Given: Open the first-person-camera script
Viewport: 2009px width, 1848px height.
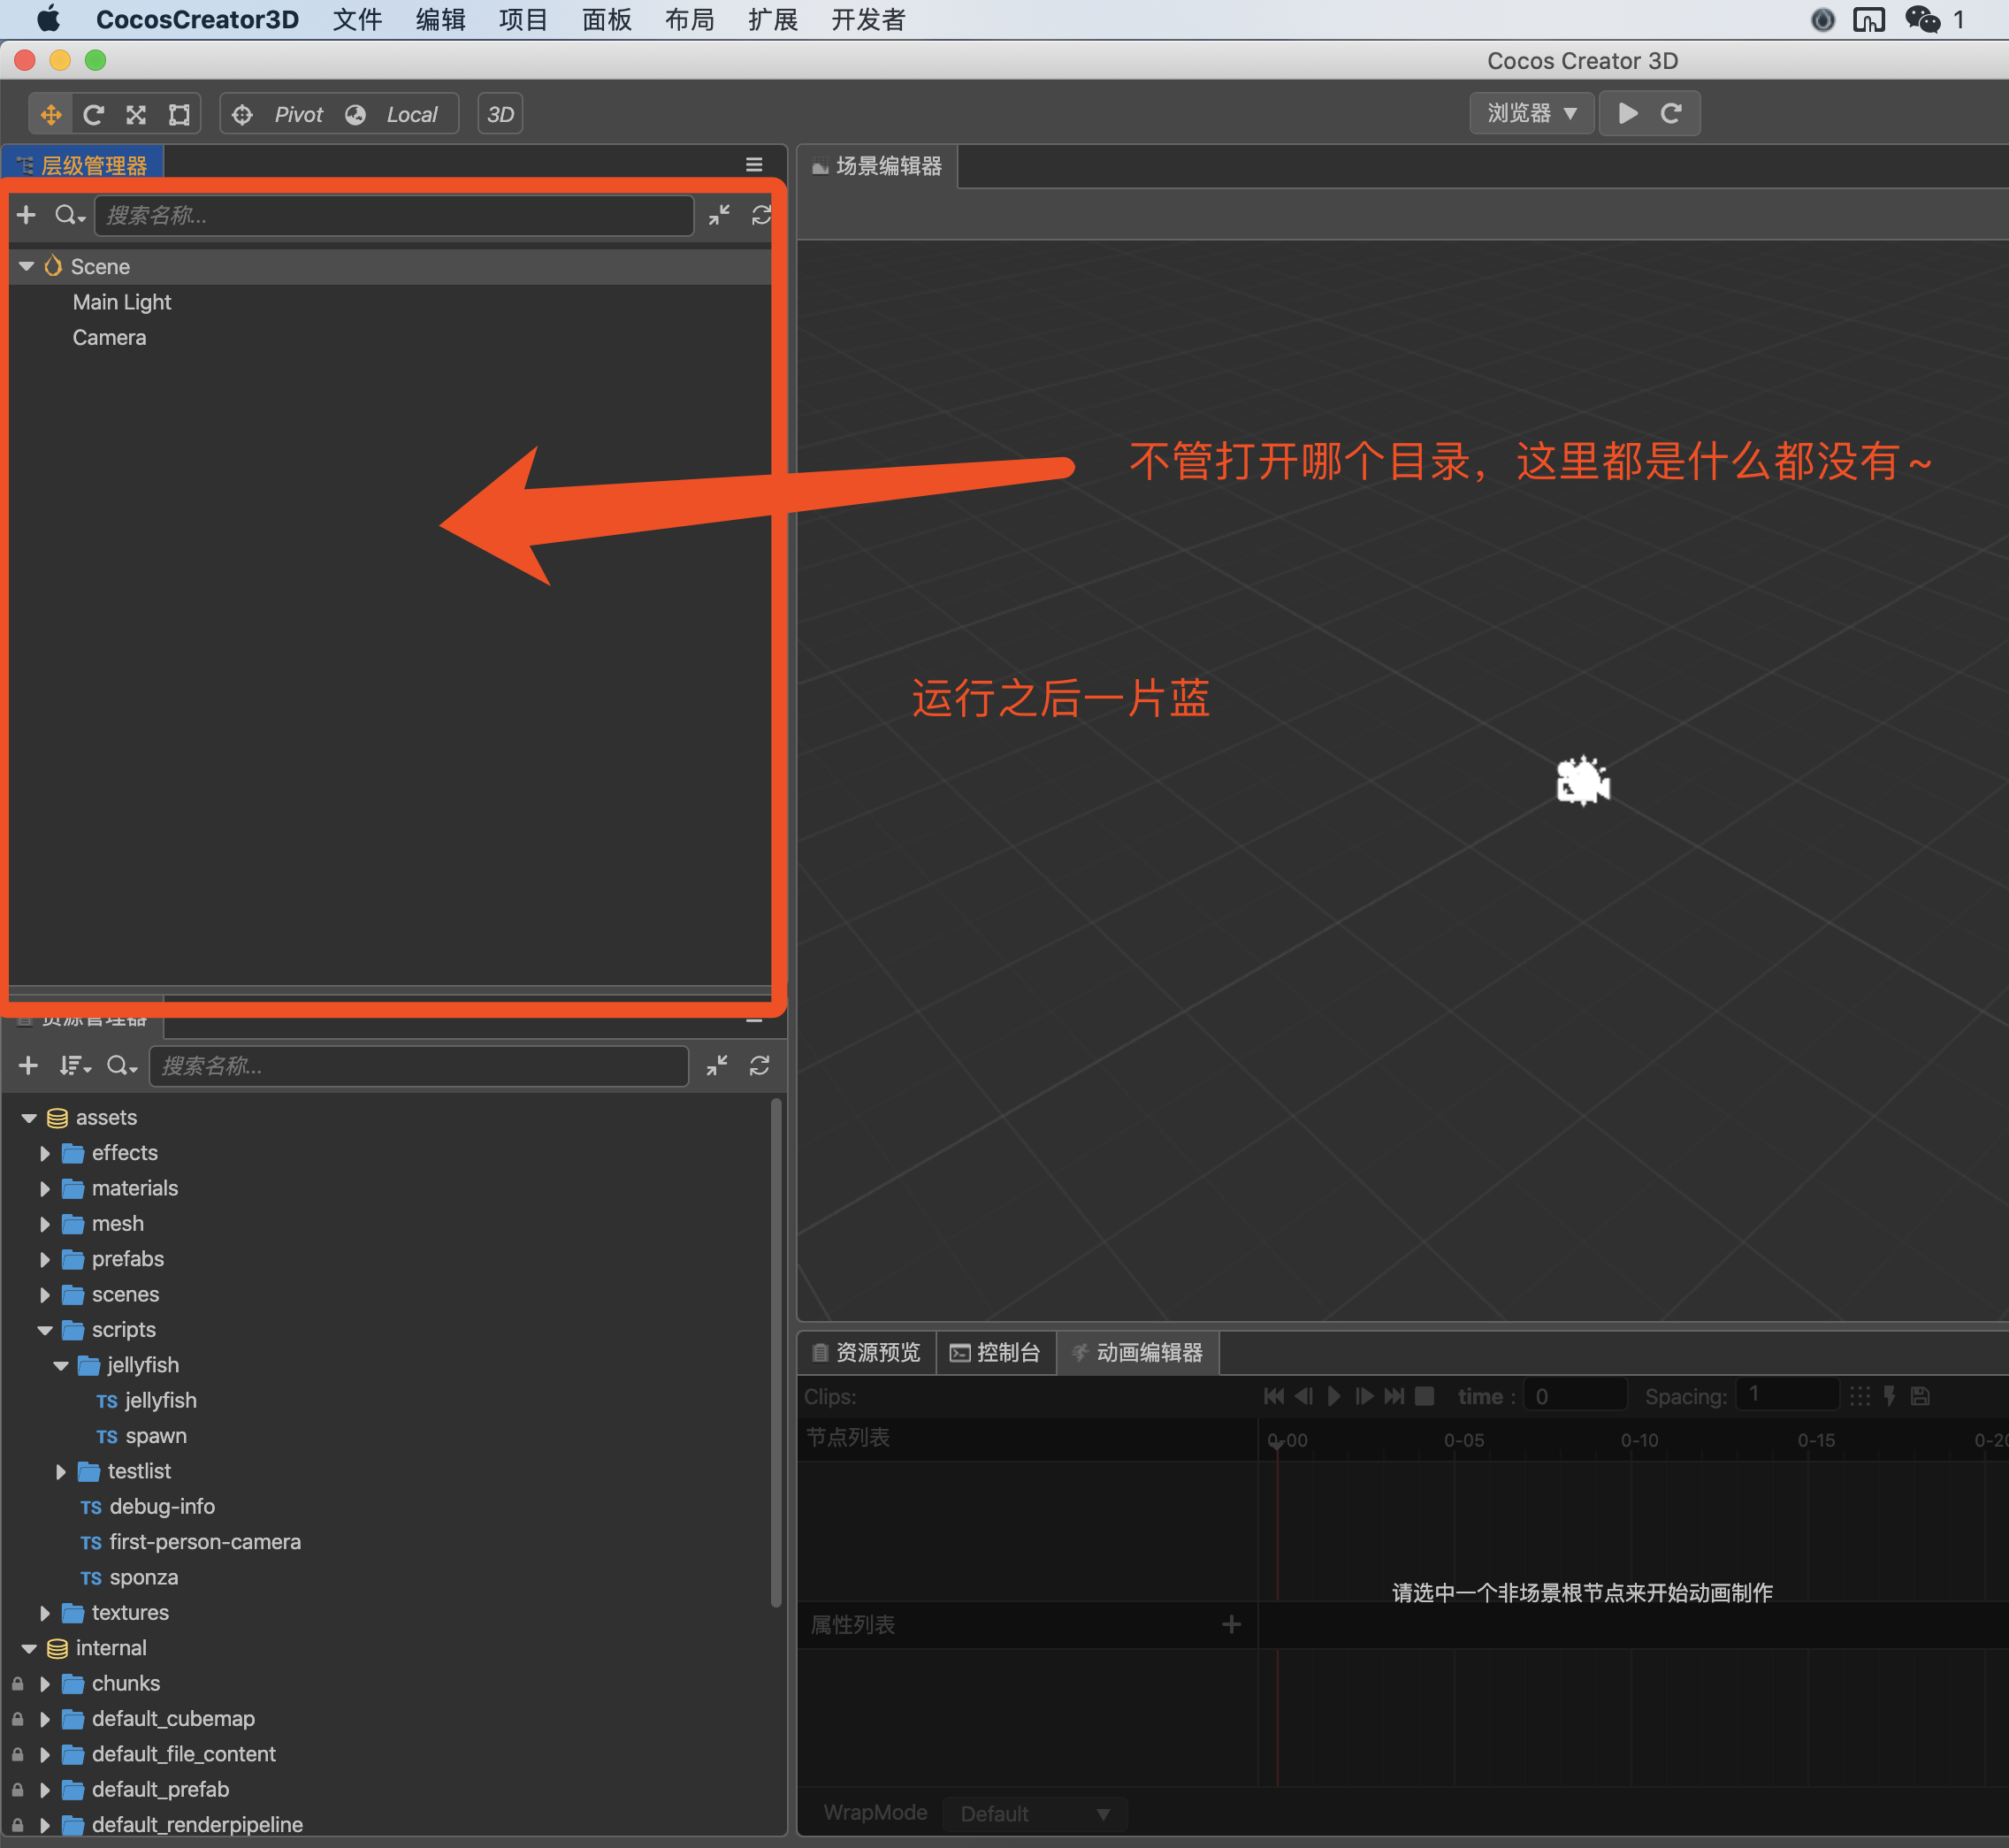Looking at the screenshot, I should point(204,1542).
